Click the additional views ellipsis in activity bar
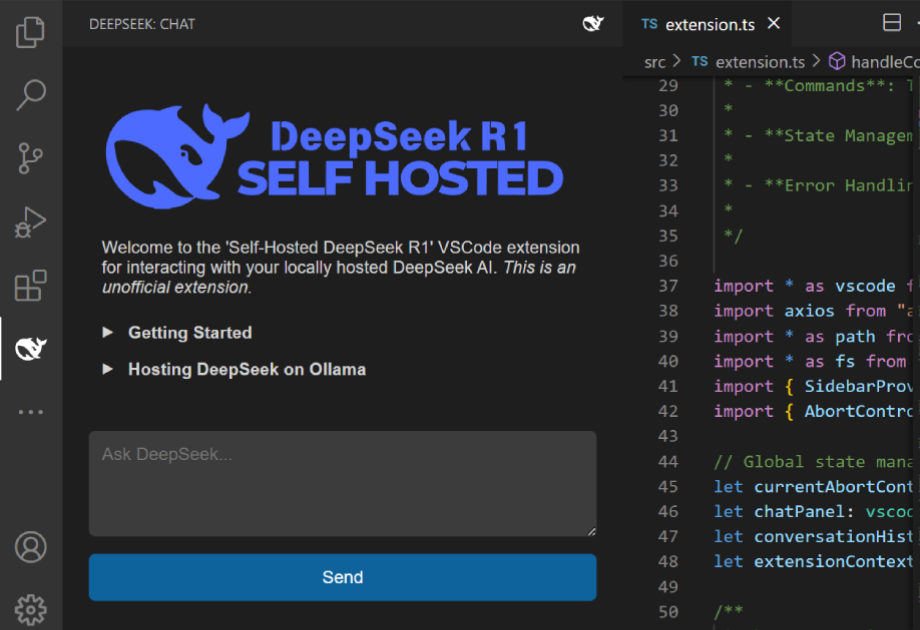 tap(31, 411)
